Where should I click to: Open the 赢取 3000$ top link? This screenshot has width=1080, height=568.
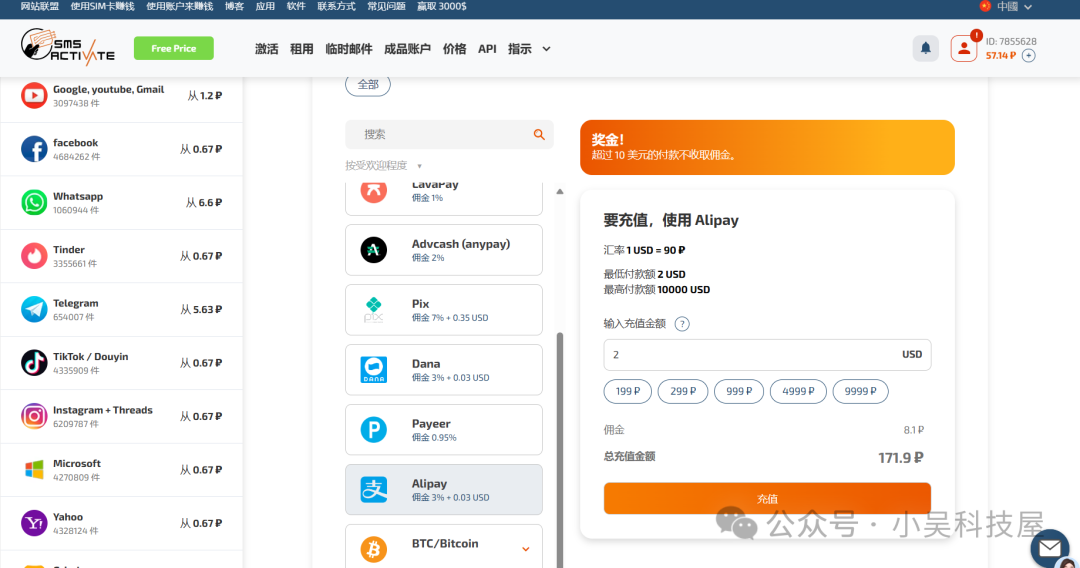pos(442,6)
